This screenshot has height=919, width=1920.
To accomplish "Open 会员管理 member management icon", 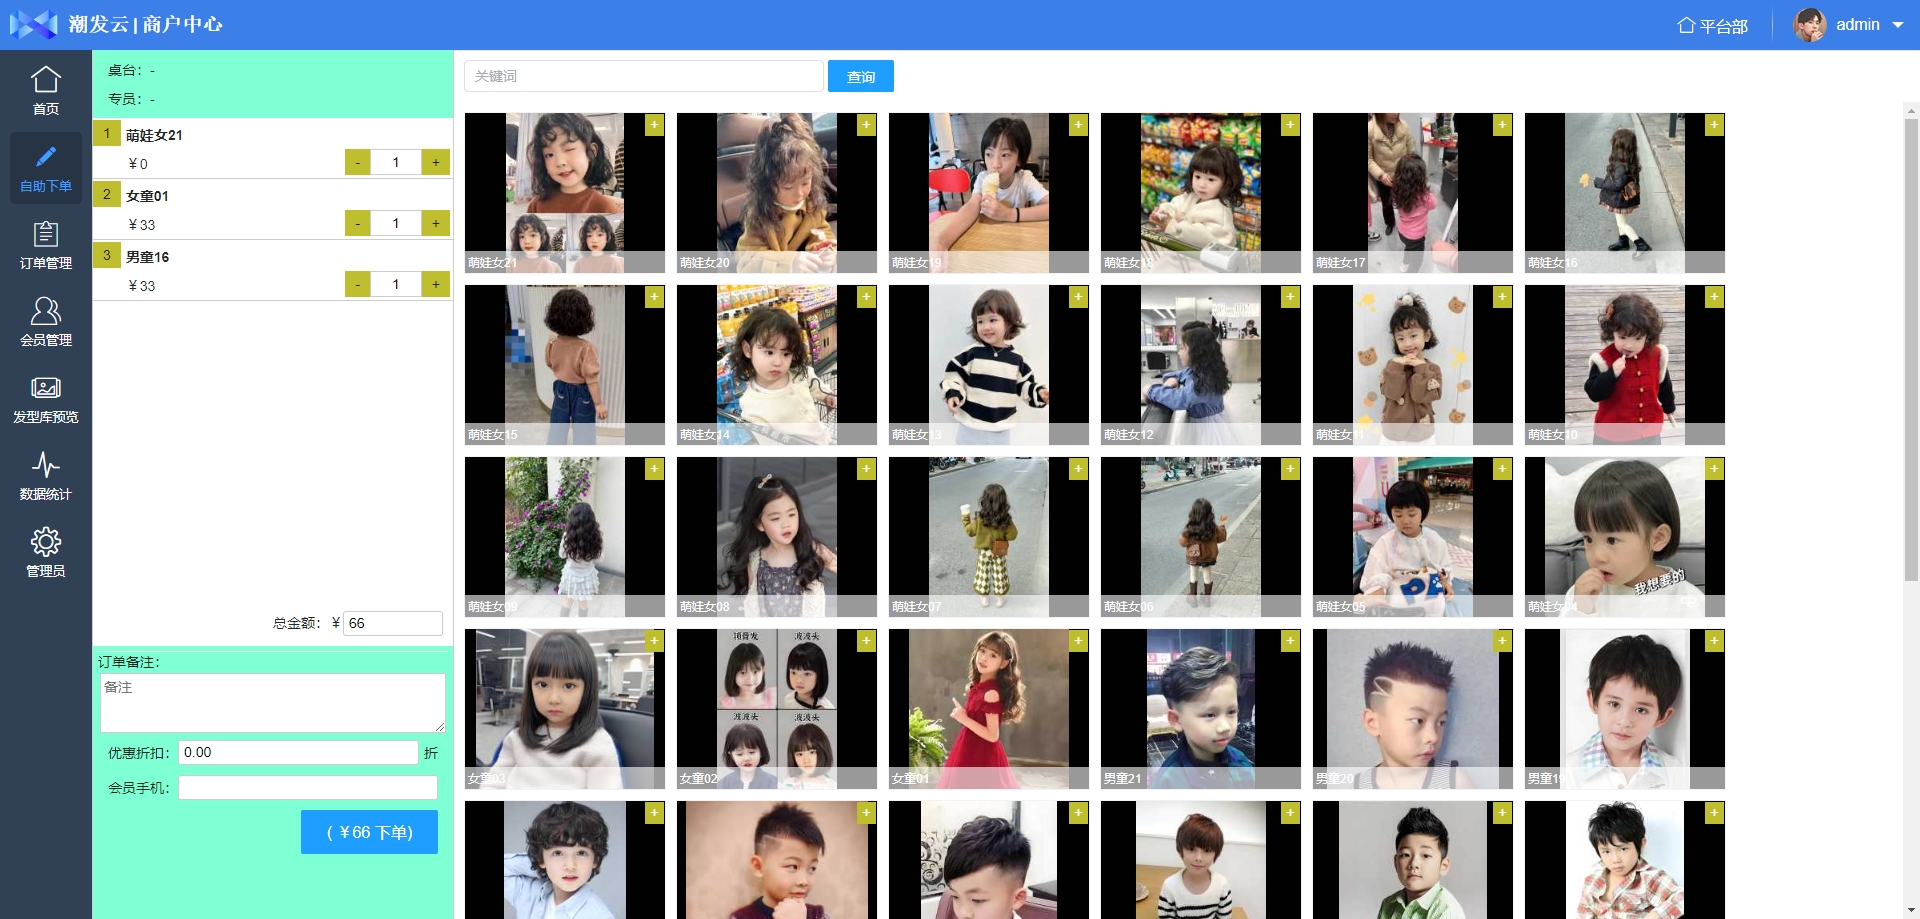I will point(46,311).
